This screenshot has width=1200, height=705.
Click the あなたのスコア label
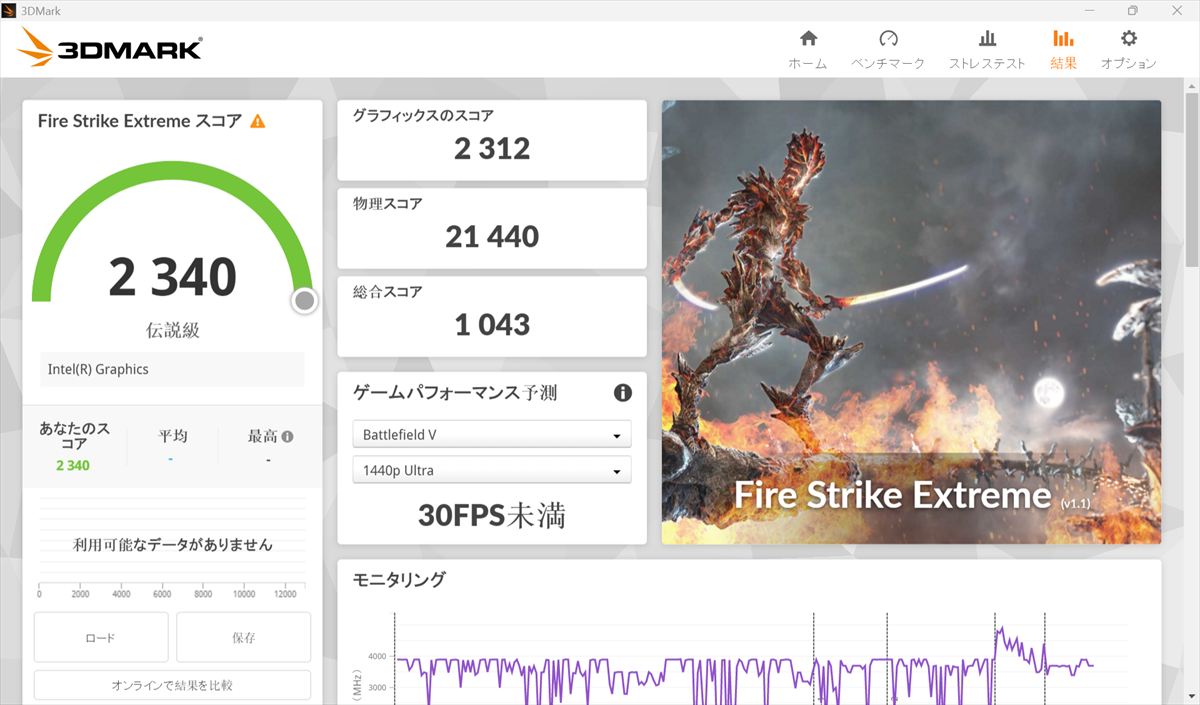pyautogui.click(x=75, y=436)
